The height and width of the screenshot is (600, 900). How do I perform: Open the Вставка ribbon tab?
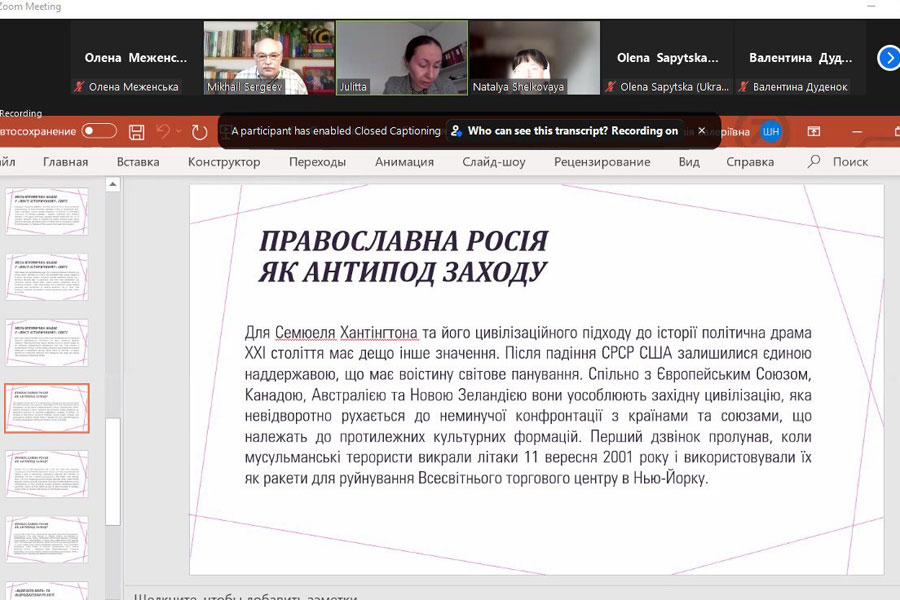pyautogui.click(x=138, y=162)
